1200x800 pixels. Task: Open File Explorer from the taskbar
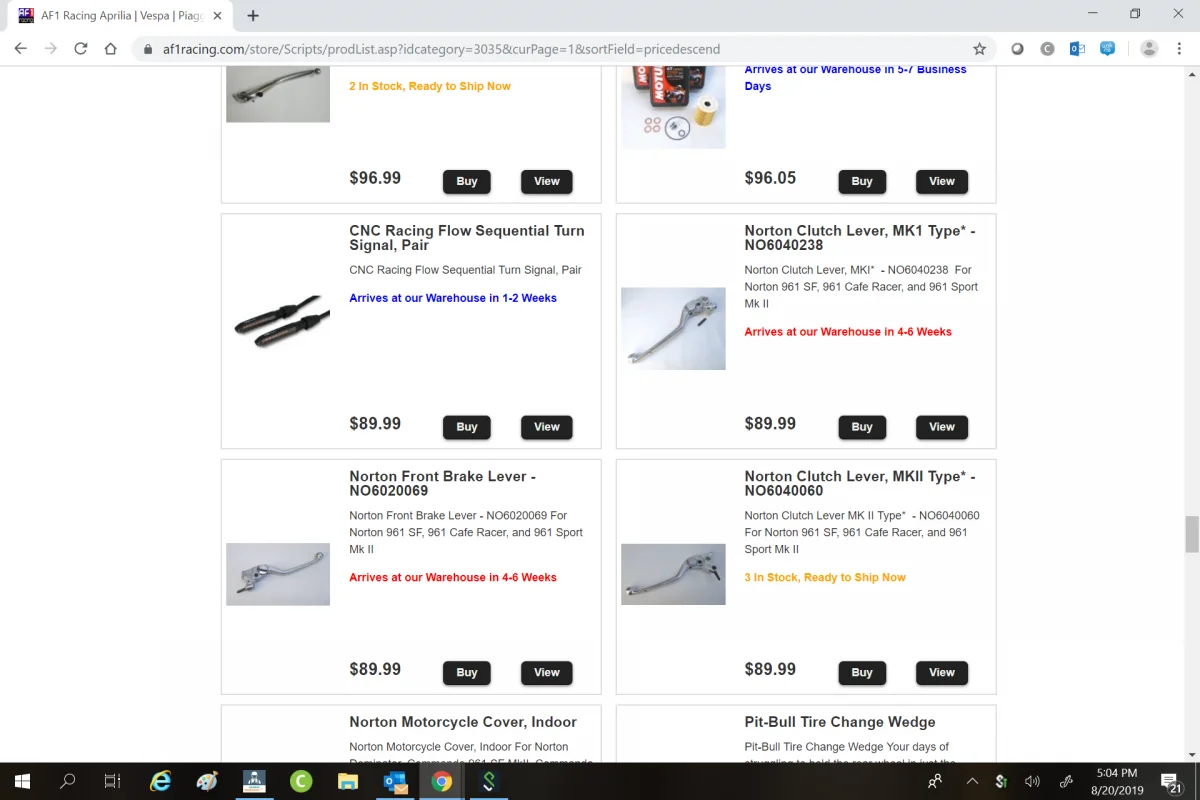(x=348, y=781)
